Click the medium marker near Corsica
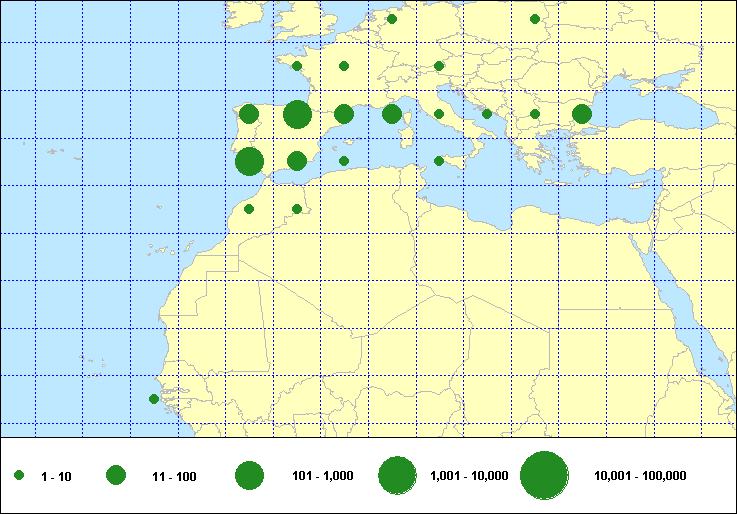 [x=392, y=114]
